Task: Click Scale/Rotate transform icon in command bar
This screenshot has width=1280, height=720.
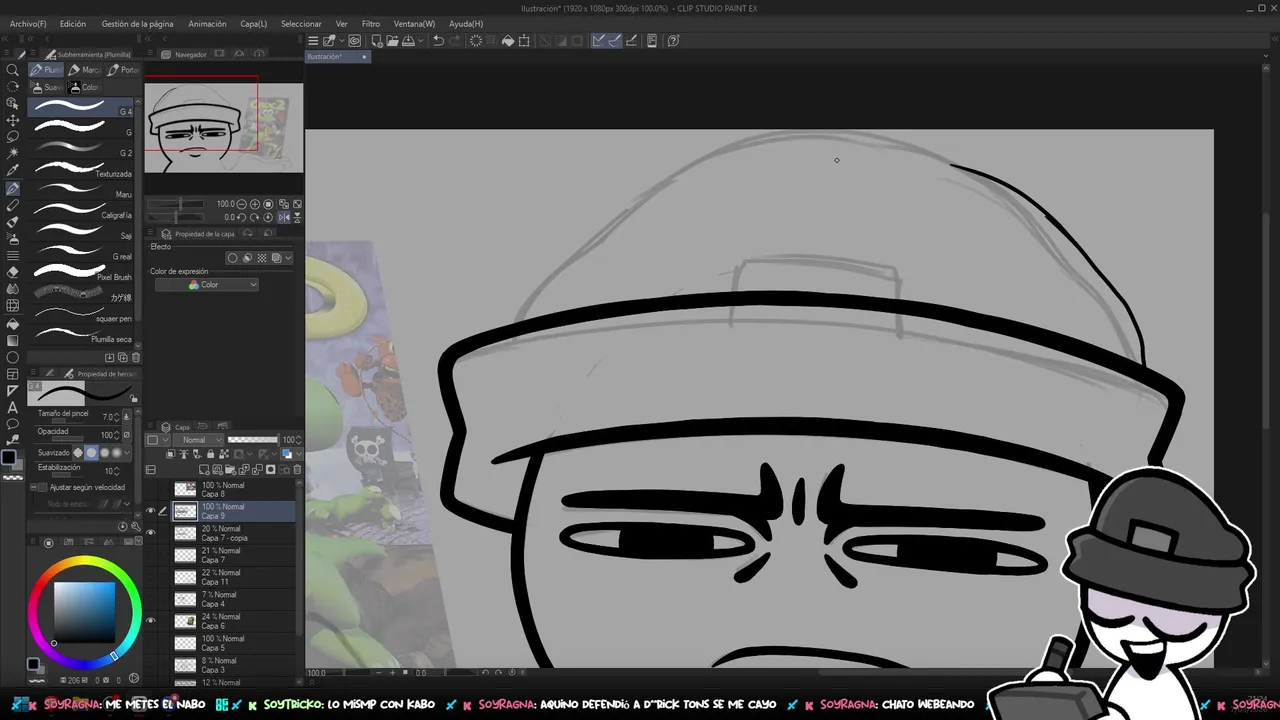Action: pos(524,41)
